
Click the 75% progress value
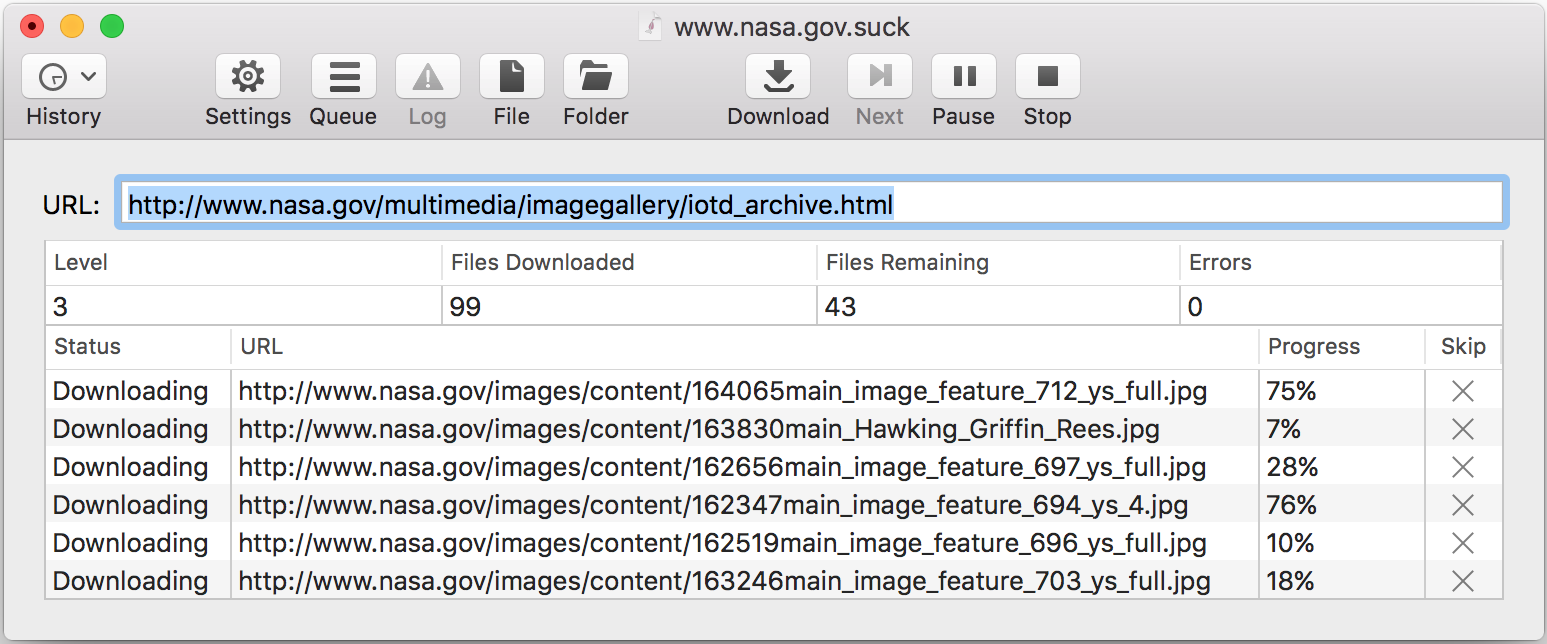click(1291, 391)
